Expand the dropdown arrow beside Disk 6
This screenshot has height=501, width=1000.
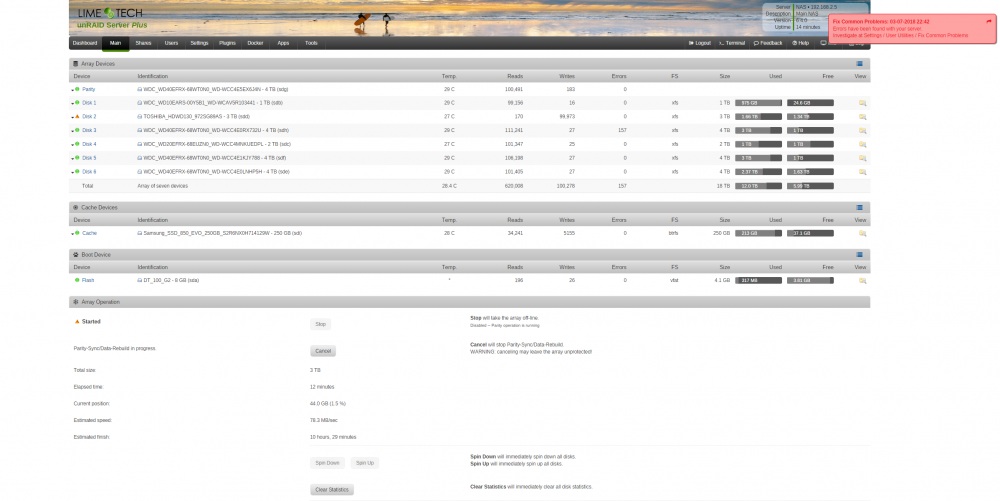72,173
